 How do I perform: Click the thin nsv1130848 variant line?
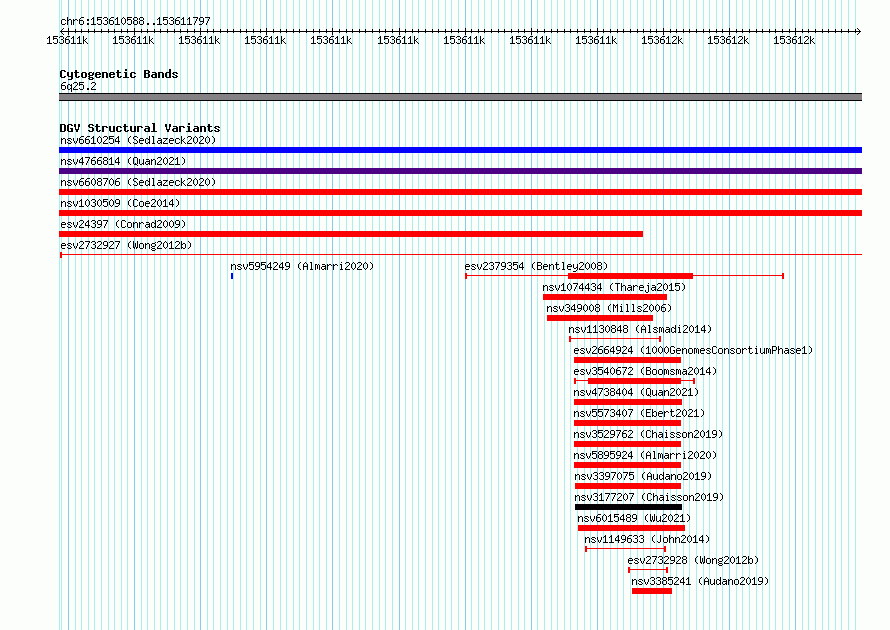615,339
